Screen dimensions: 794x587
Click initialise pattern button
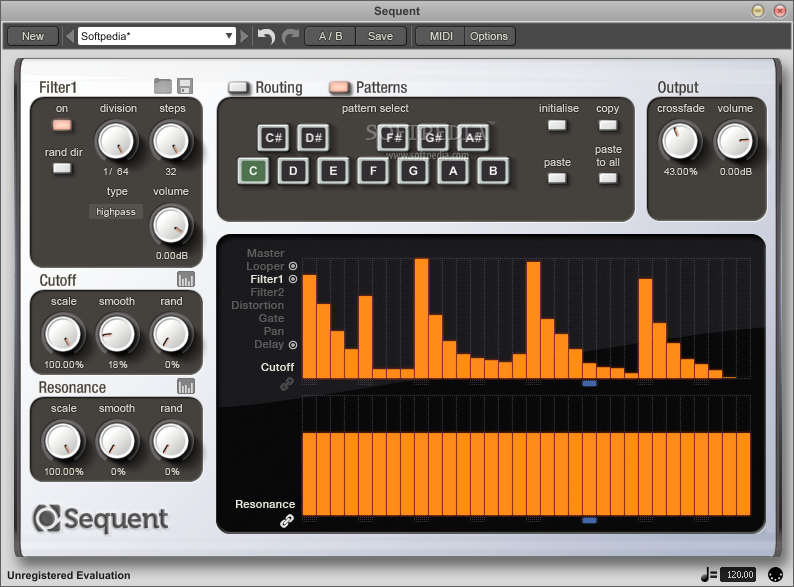[x=557, y=125]
